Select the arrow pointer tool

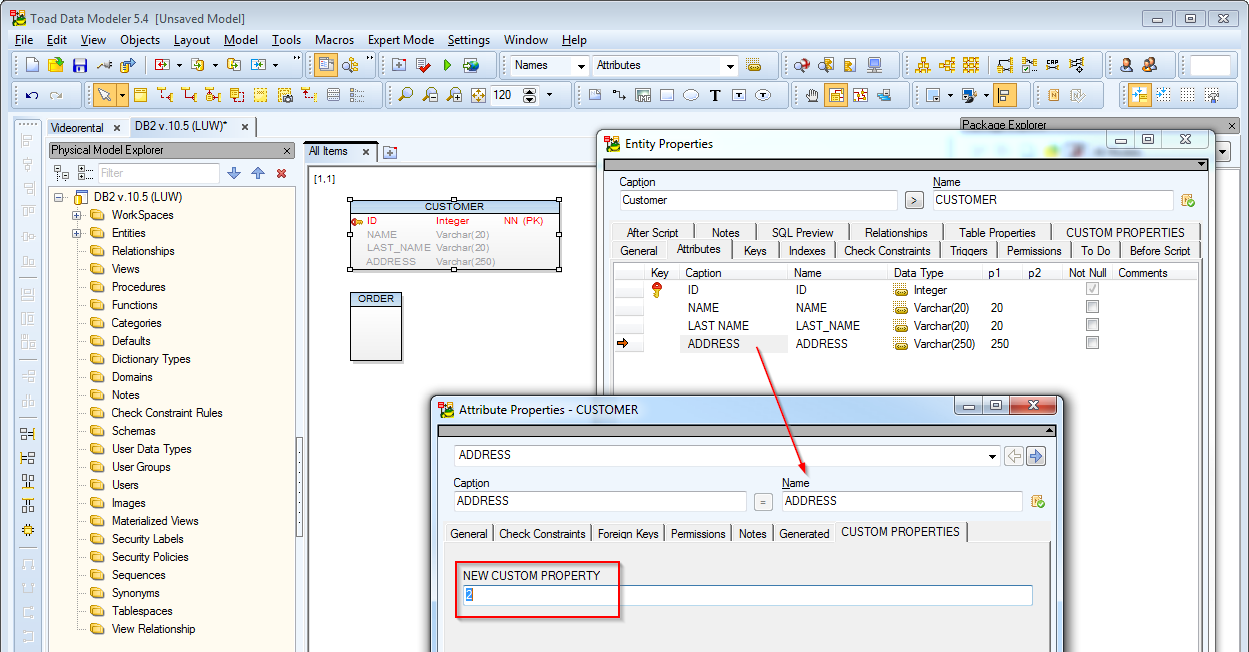click(104, 95)
